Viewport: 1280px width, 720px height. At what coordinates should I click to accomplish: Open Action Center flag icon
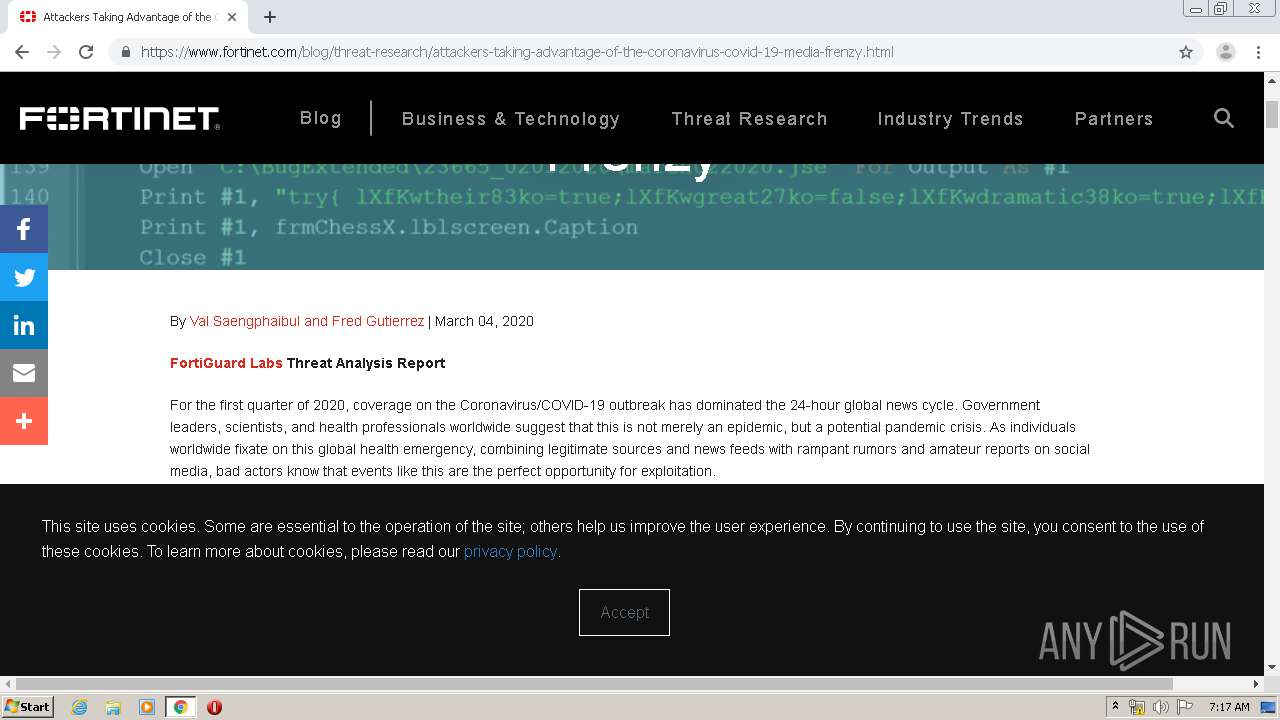point(1185,707)
